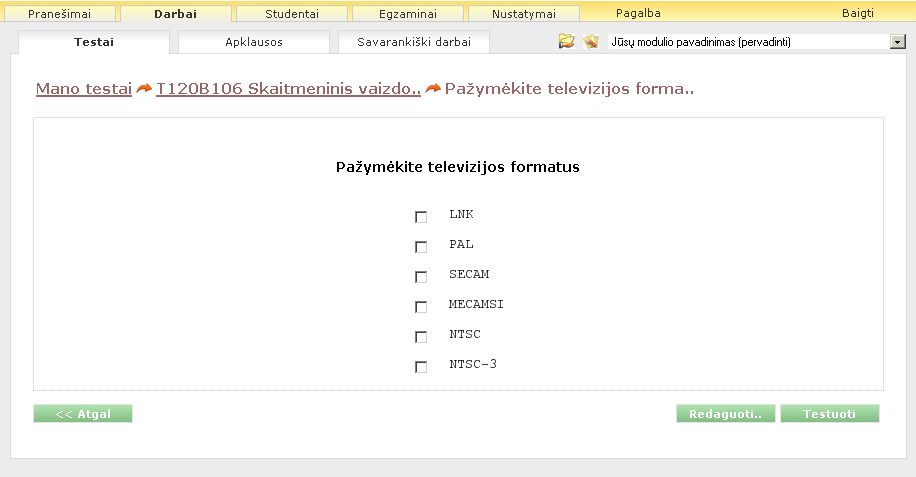
Task: Click the NTSC-3 answer label
Action: tap(473, 364)
